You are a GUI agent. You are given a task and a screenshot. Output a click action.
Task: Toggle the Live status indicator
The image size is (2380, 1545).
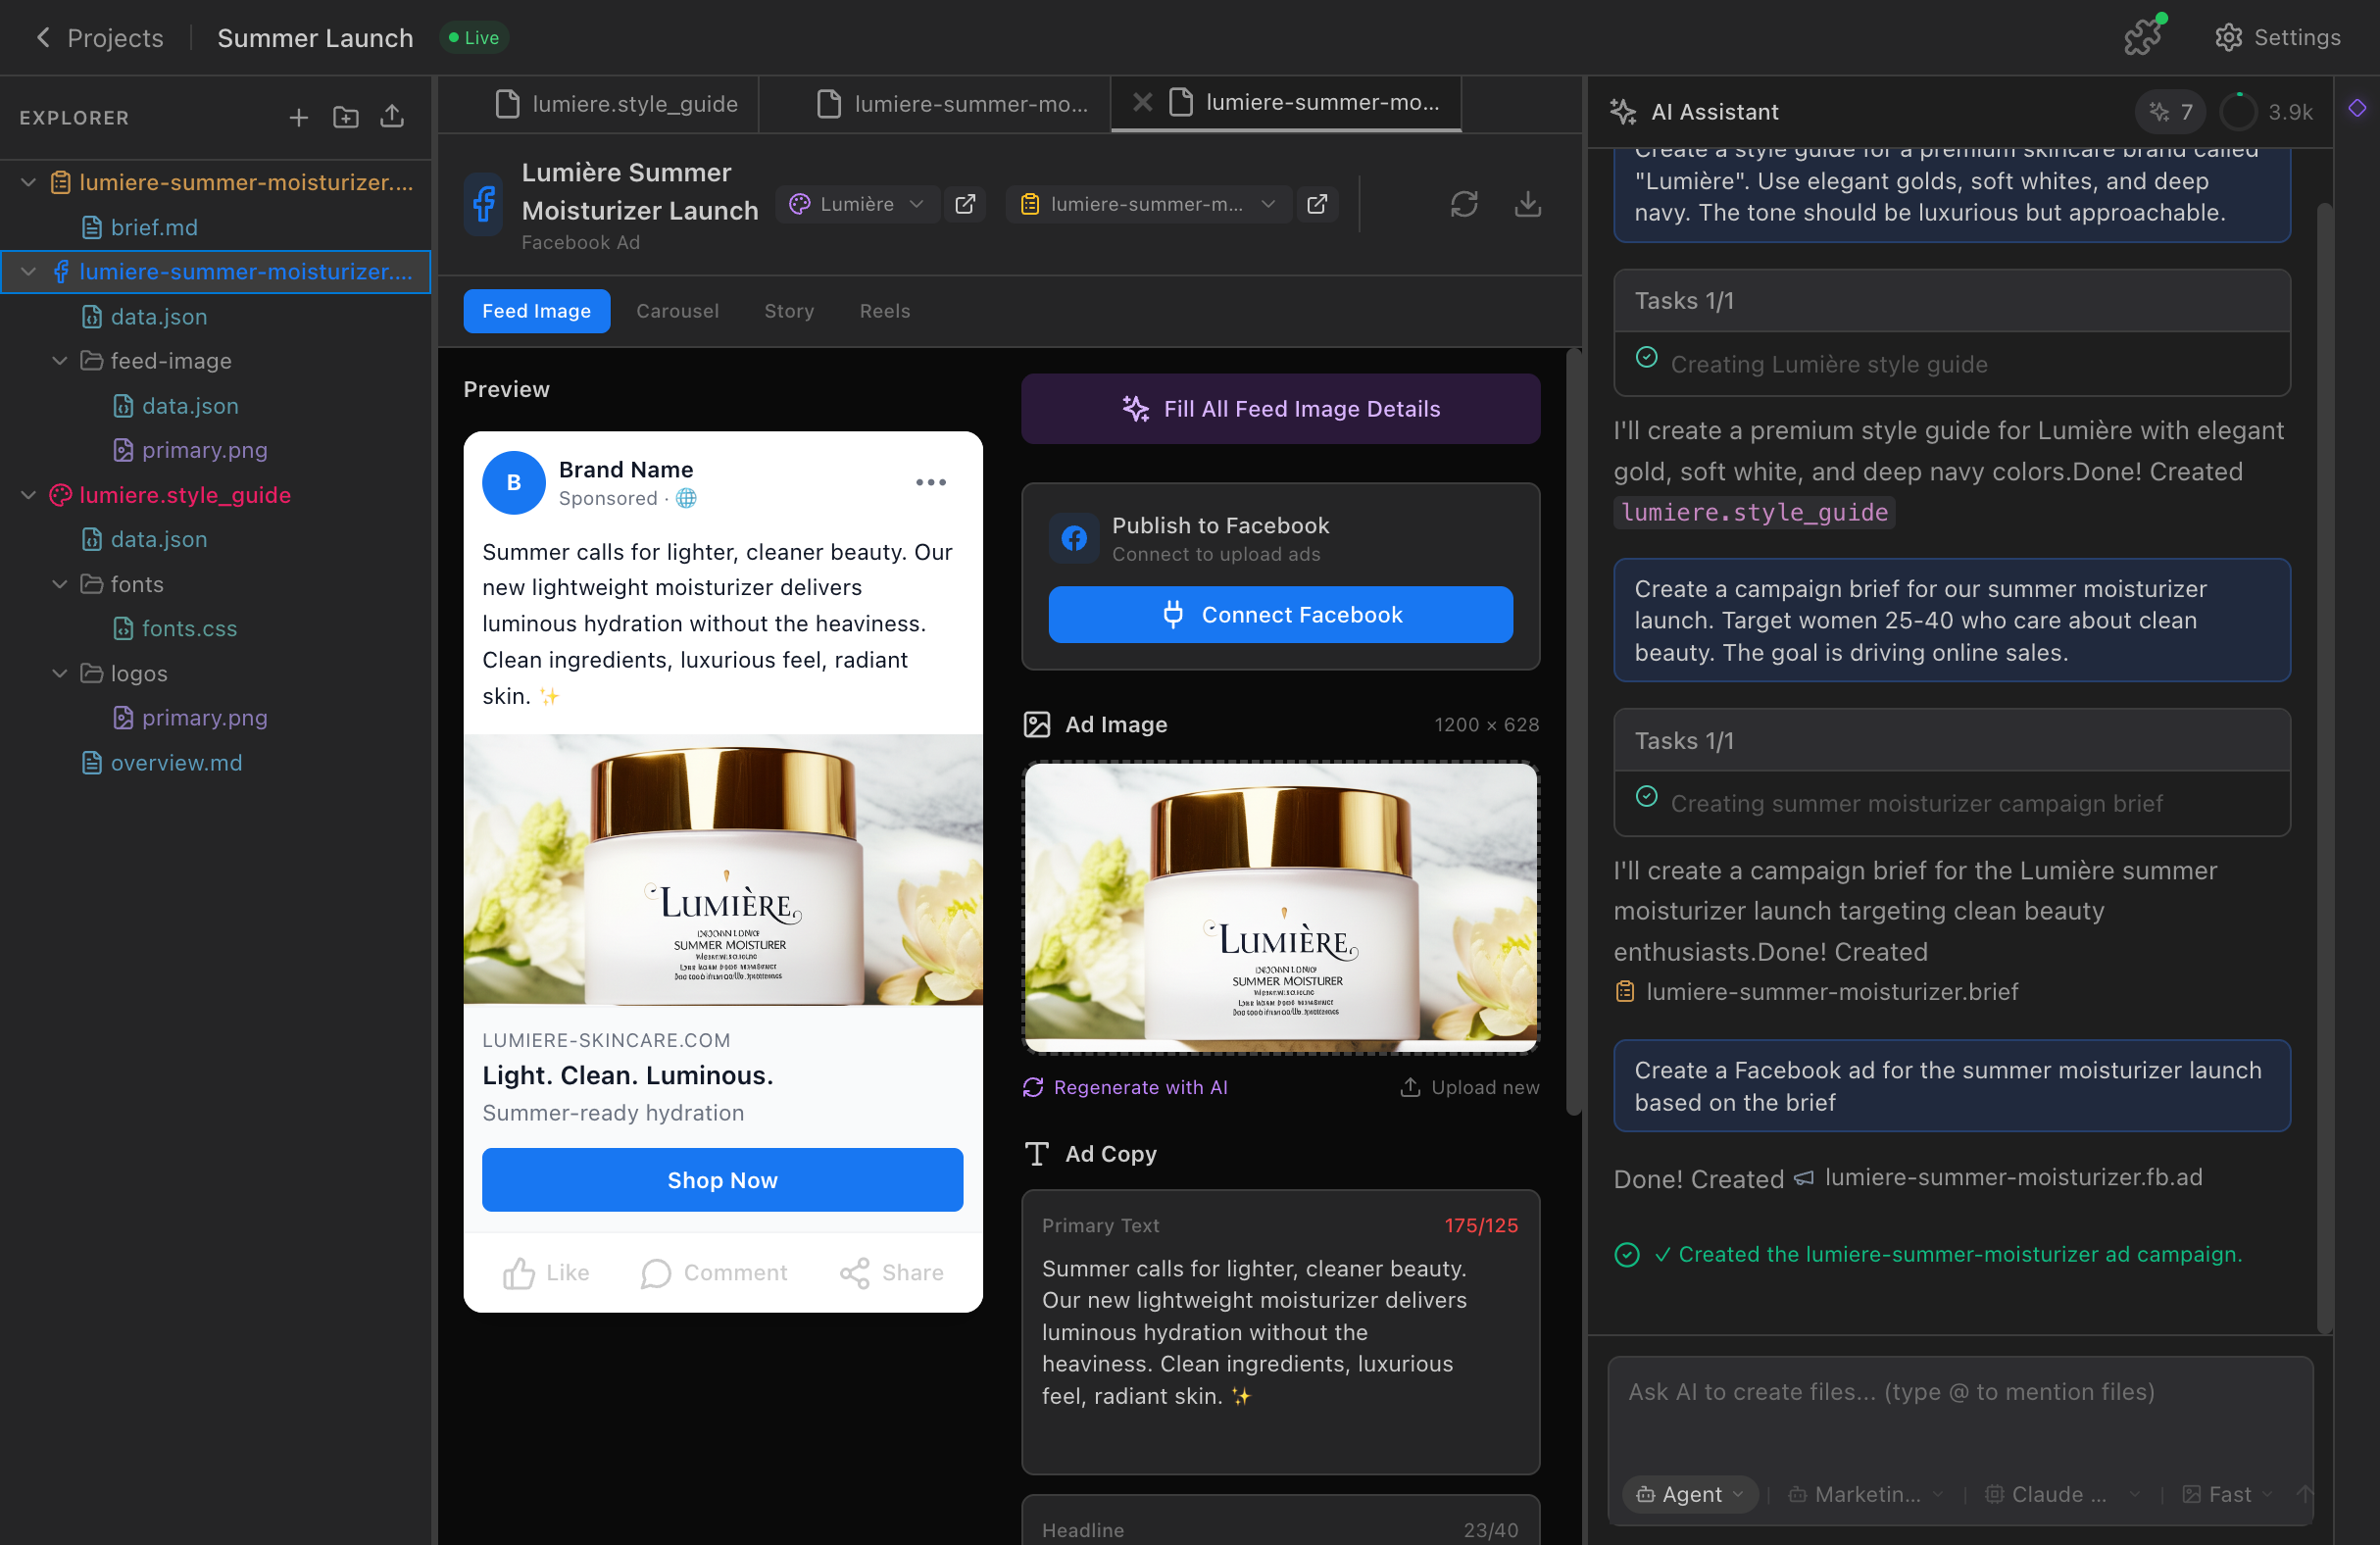(472, 37)
